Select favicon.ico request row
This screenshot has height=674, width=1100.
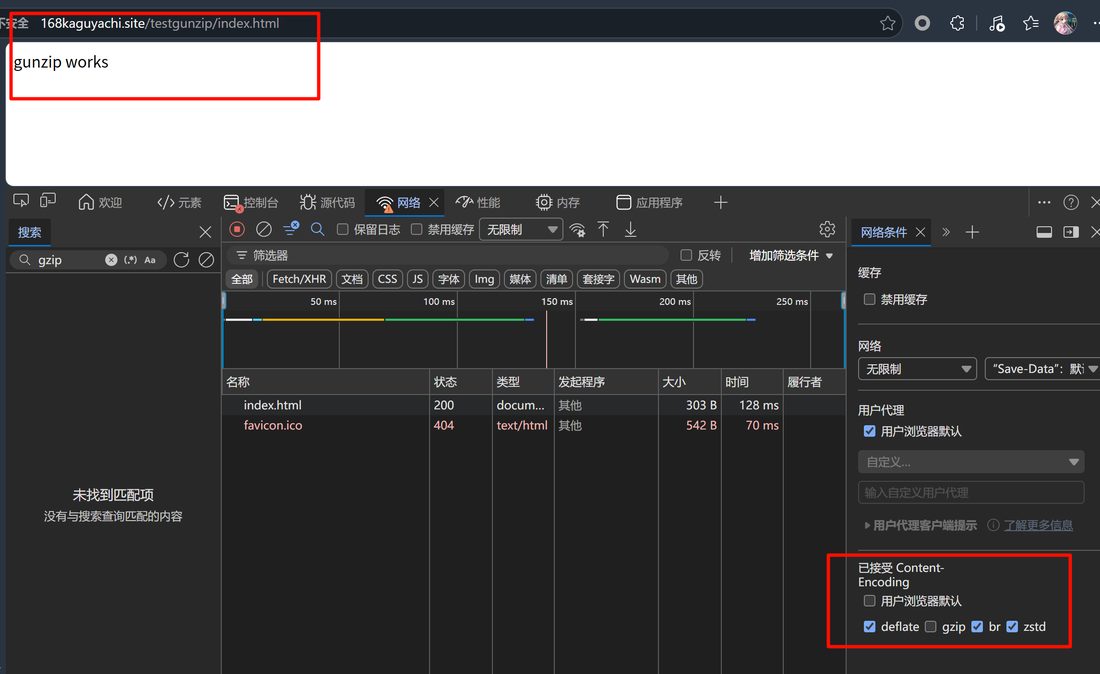[533, 425]
